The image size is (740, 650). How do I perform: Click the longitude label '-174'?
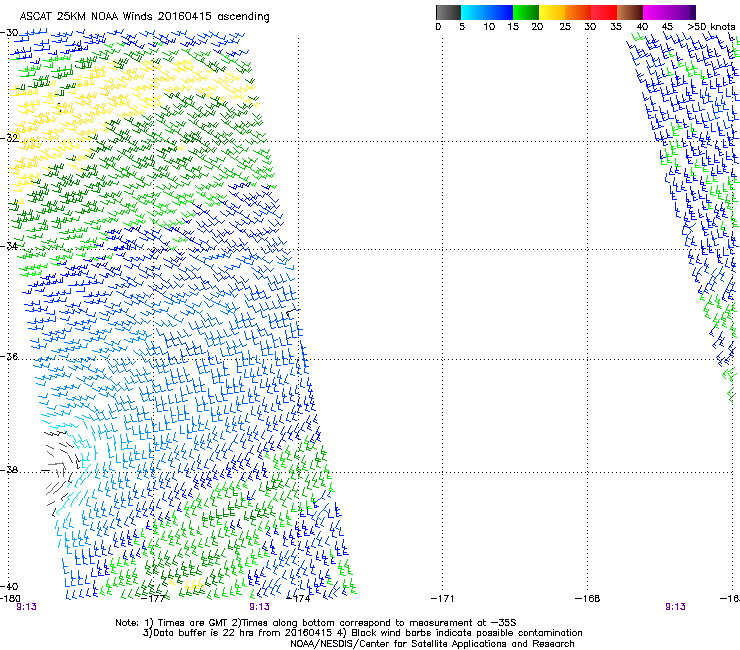tap(299, 599)
